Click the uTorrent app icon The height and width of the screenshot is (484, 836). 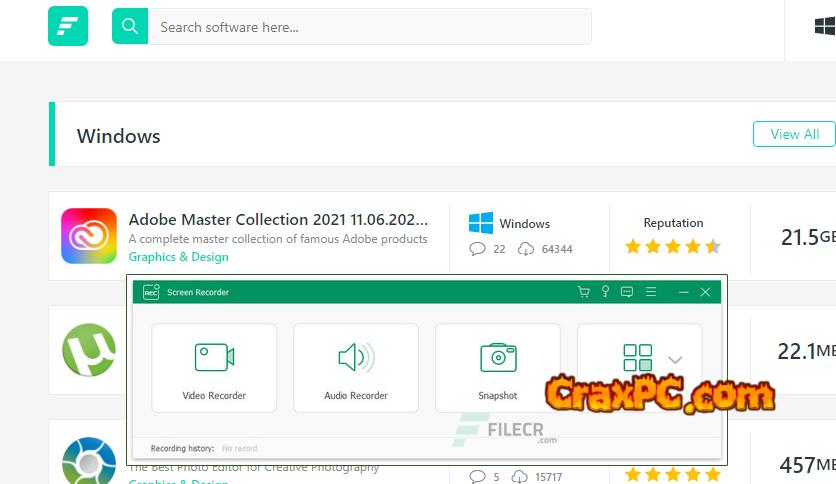coord(89,351)
